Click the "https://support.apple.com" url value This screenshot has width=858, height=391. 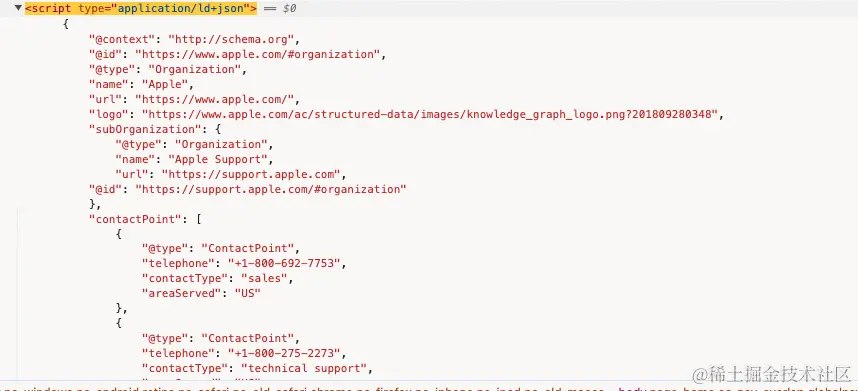tap(251, 174)
